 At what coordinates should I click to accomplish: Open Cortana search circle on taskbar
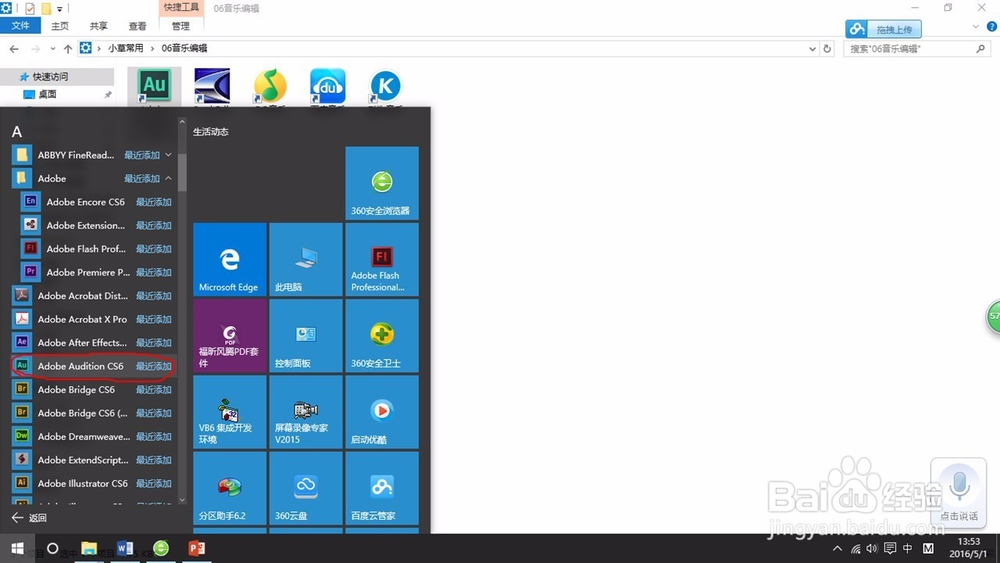pos(53,548)
